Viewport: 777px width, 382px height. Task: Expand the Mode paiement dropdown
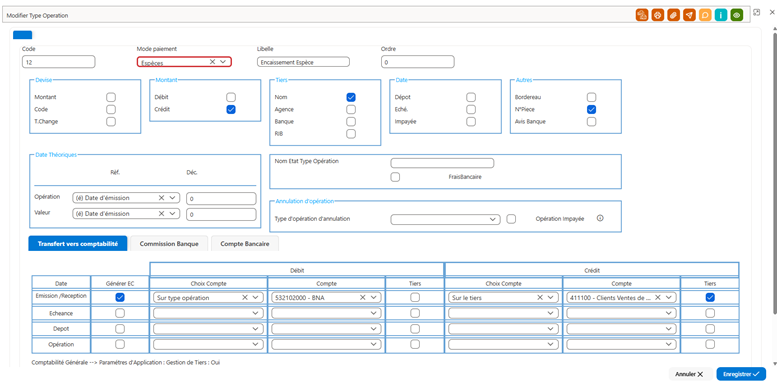click(x=223, y=62)
